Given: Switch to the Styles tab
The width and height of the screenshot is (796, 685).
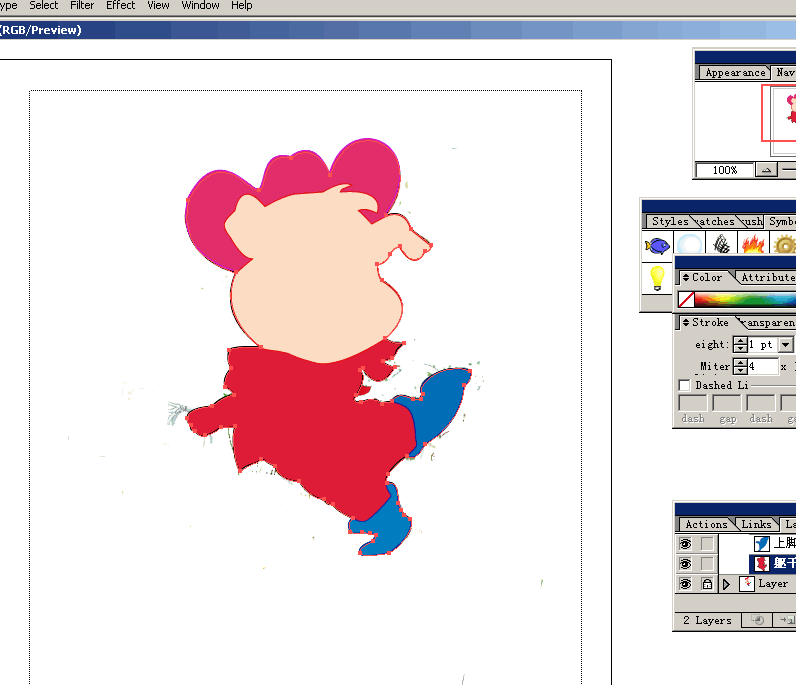Looking at the screenshot, I should 670,221.
